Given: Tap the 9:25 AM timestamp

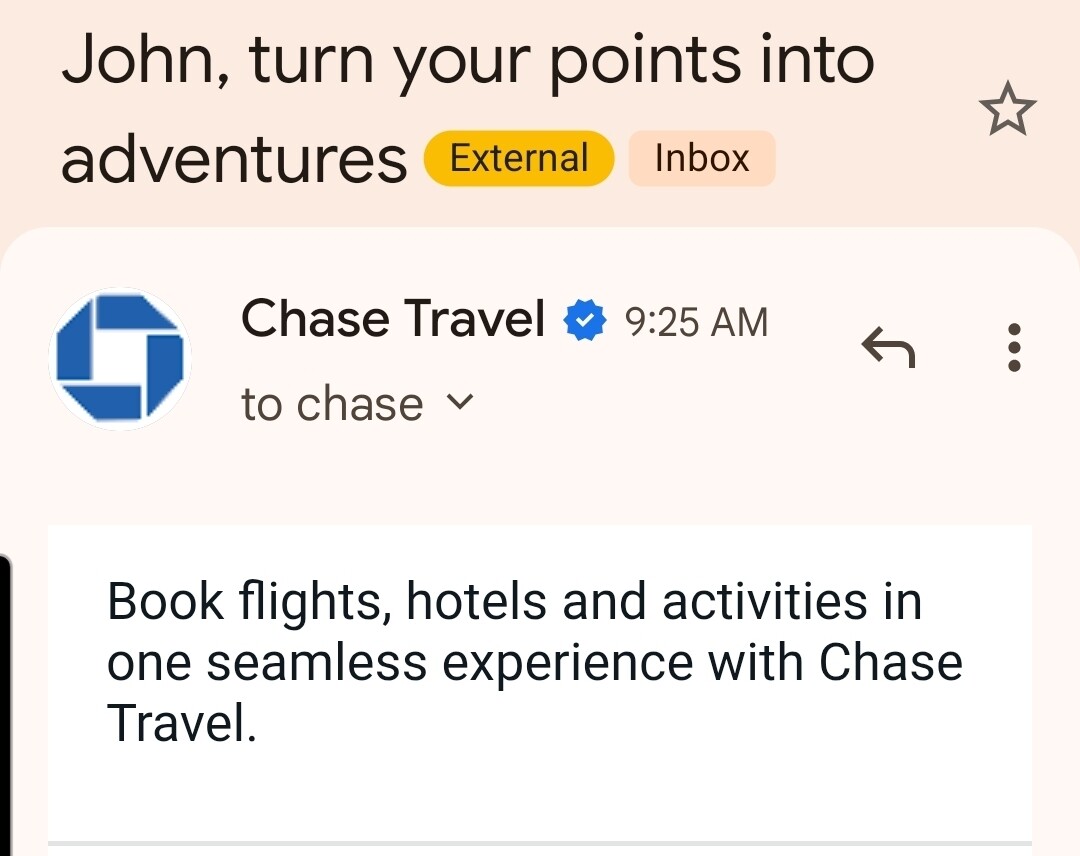Looking at the screenshot, I should (x=696, y=322).
